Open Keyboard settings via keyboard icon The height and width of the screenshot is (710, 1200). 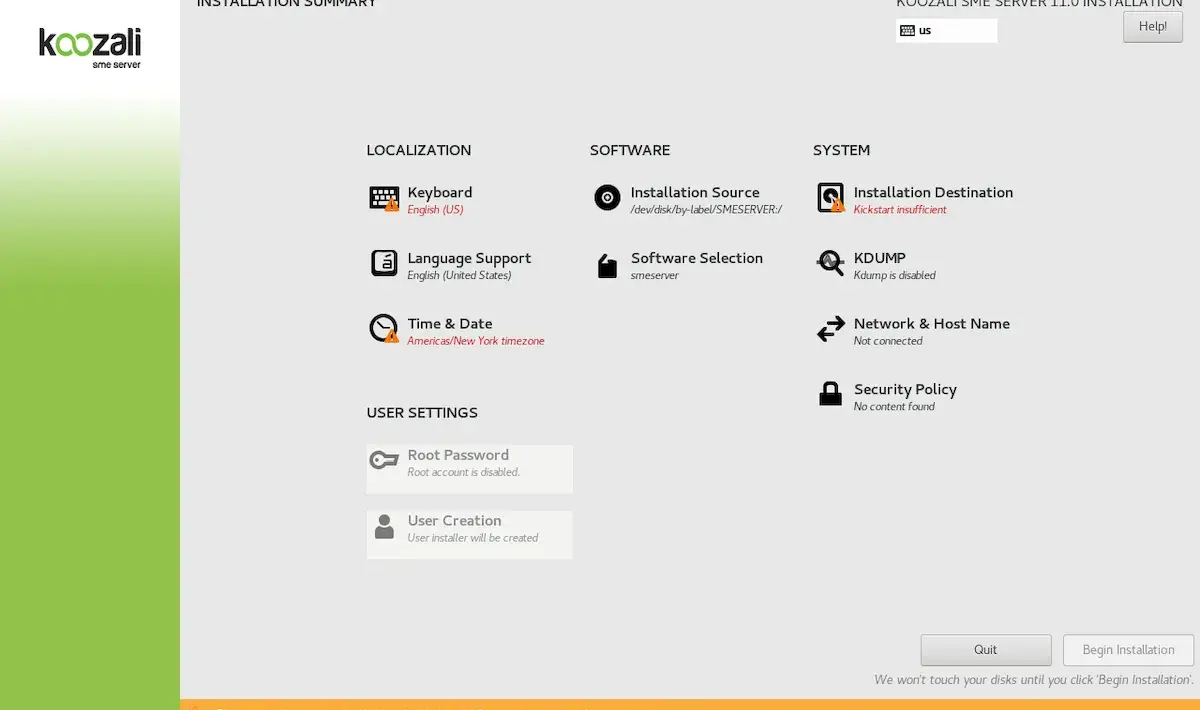point(384,199)
